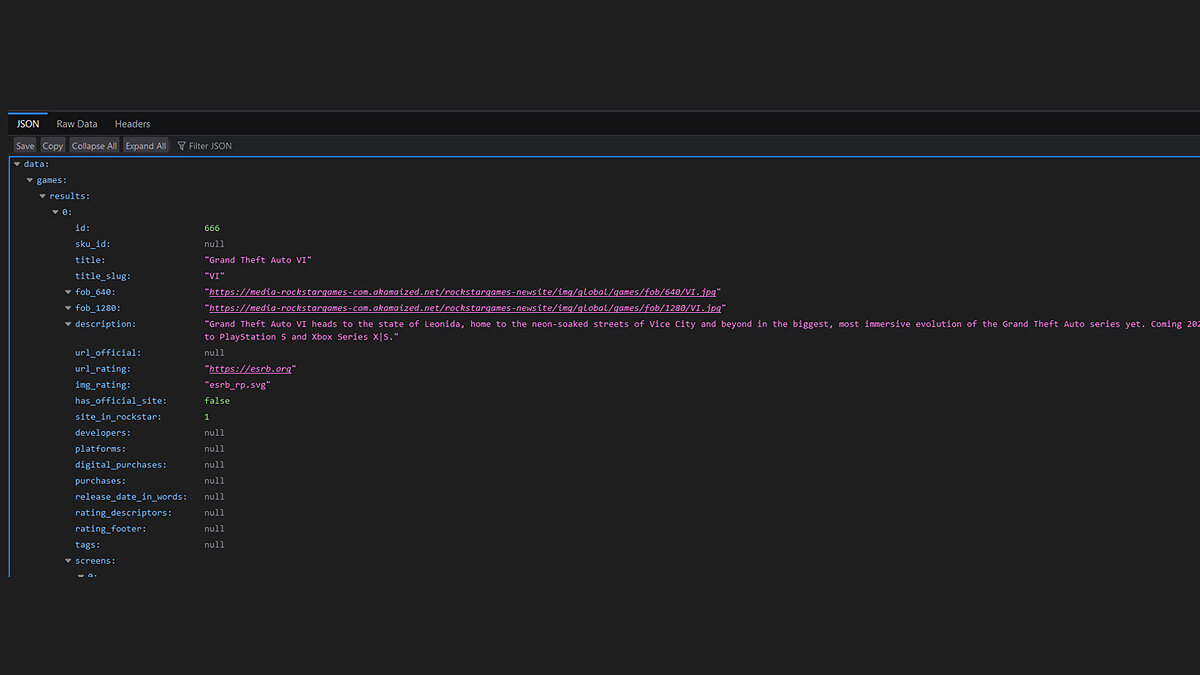The height and width of the screenshot is (675, 1200).
Task: Open the fob/1280/VI.jpg image link
Action: (465, 308)
